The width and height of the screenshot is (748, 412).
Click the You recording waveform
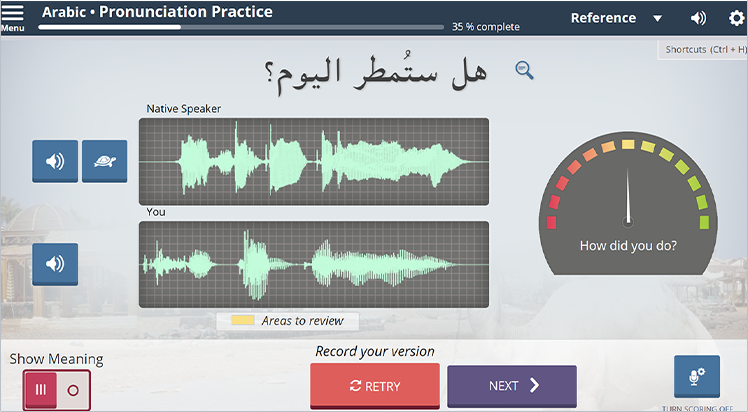(x=313, y=264)
